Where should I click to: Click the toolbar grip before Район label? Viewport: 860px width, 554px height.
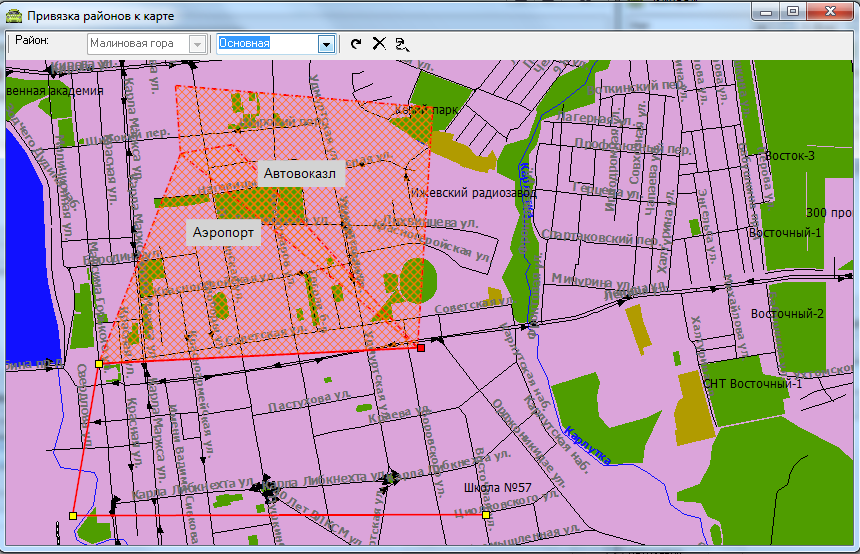click(9, 44)
